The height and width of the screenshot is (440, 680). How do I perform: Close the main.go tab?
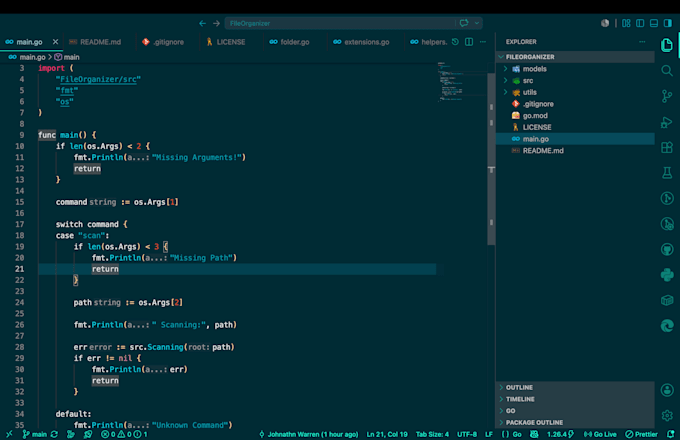pos(55,42)
